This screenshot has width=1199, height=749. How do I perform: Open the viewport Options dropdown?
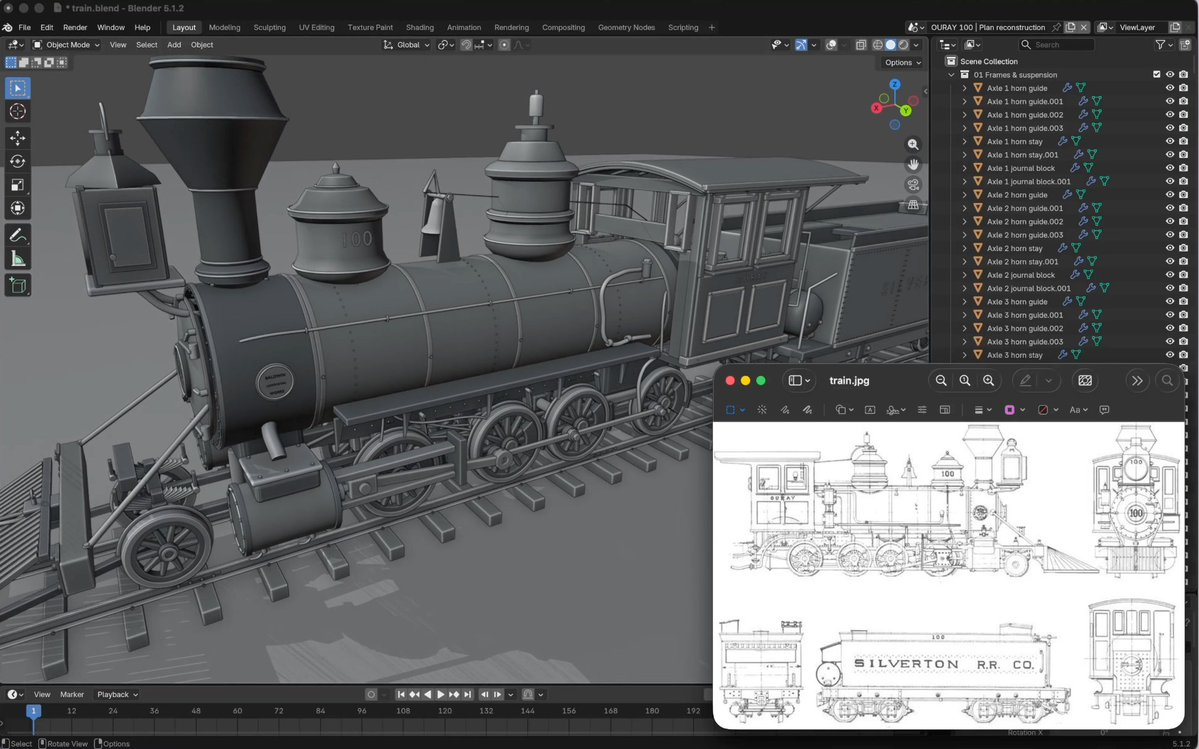[x=902, y=63]
